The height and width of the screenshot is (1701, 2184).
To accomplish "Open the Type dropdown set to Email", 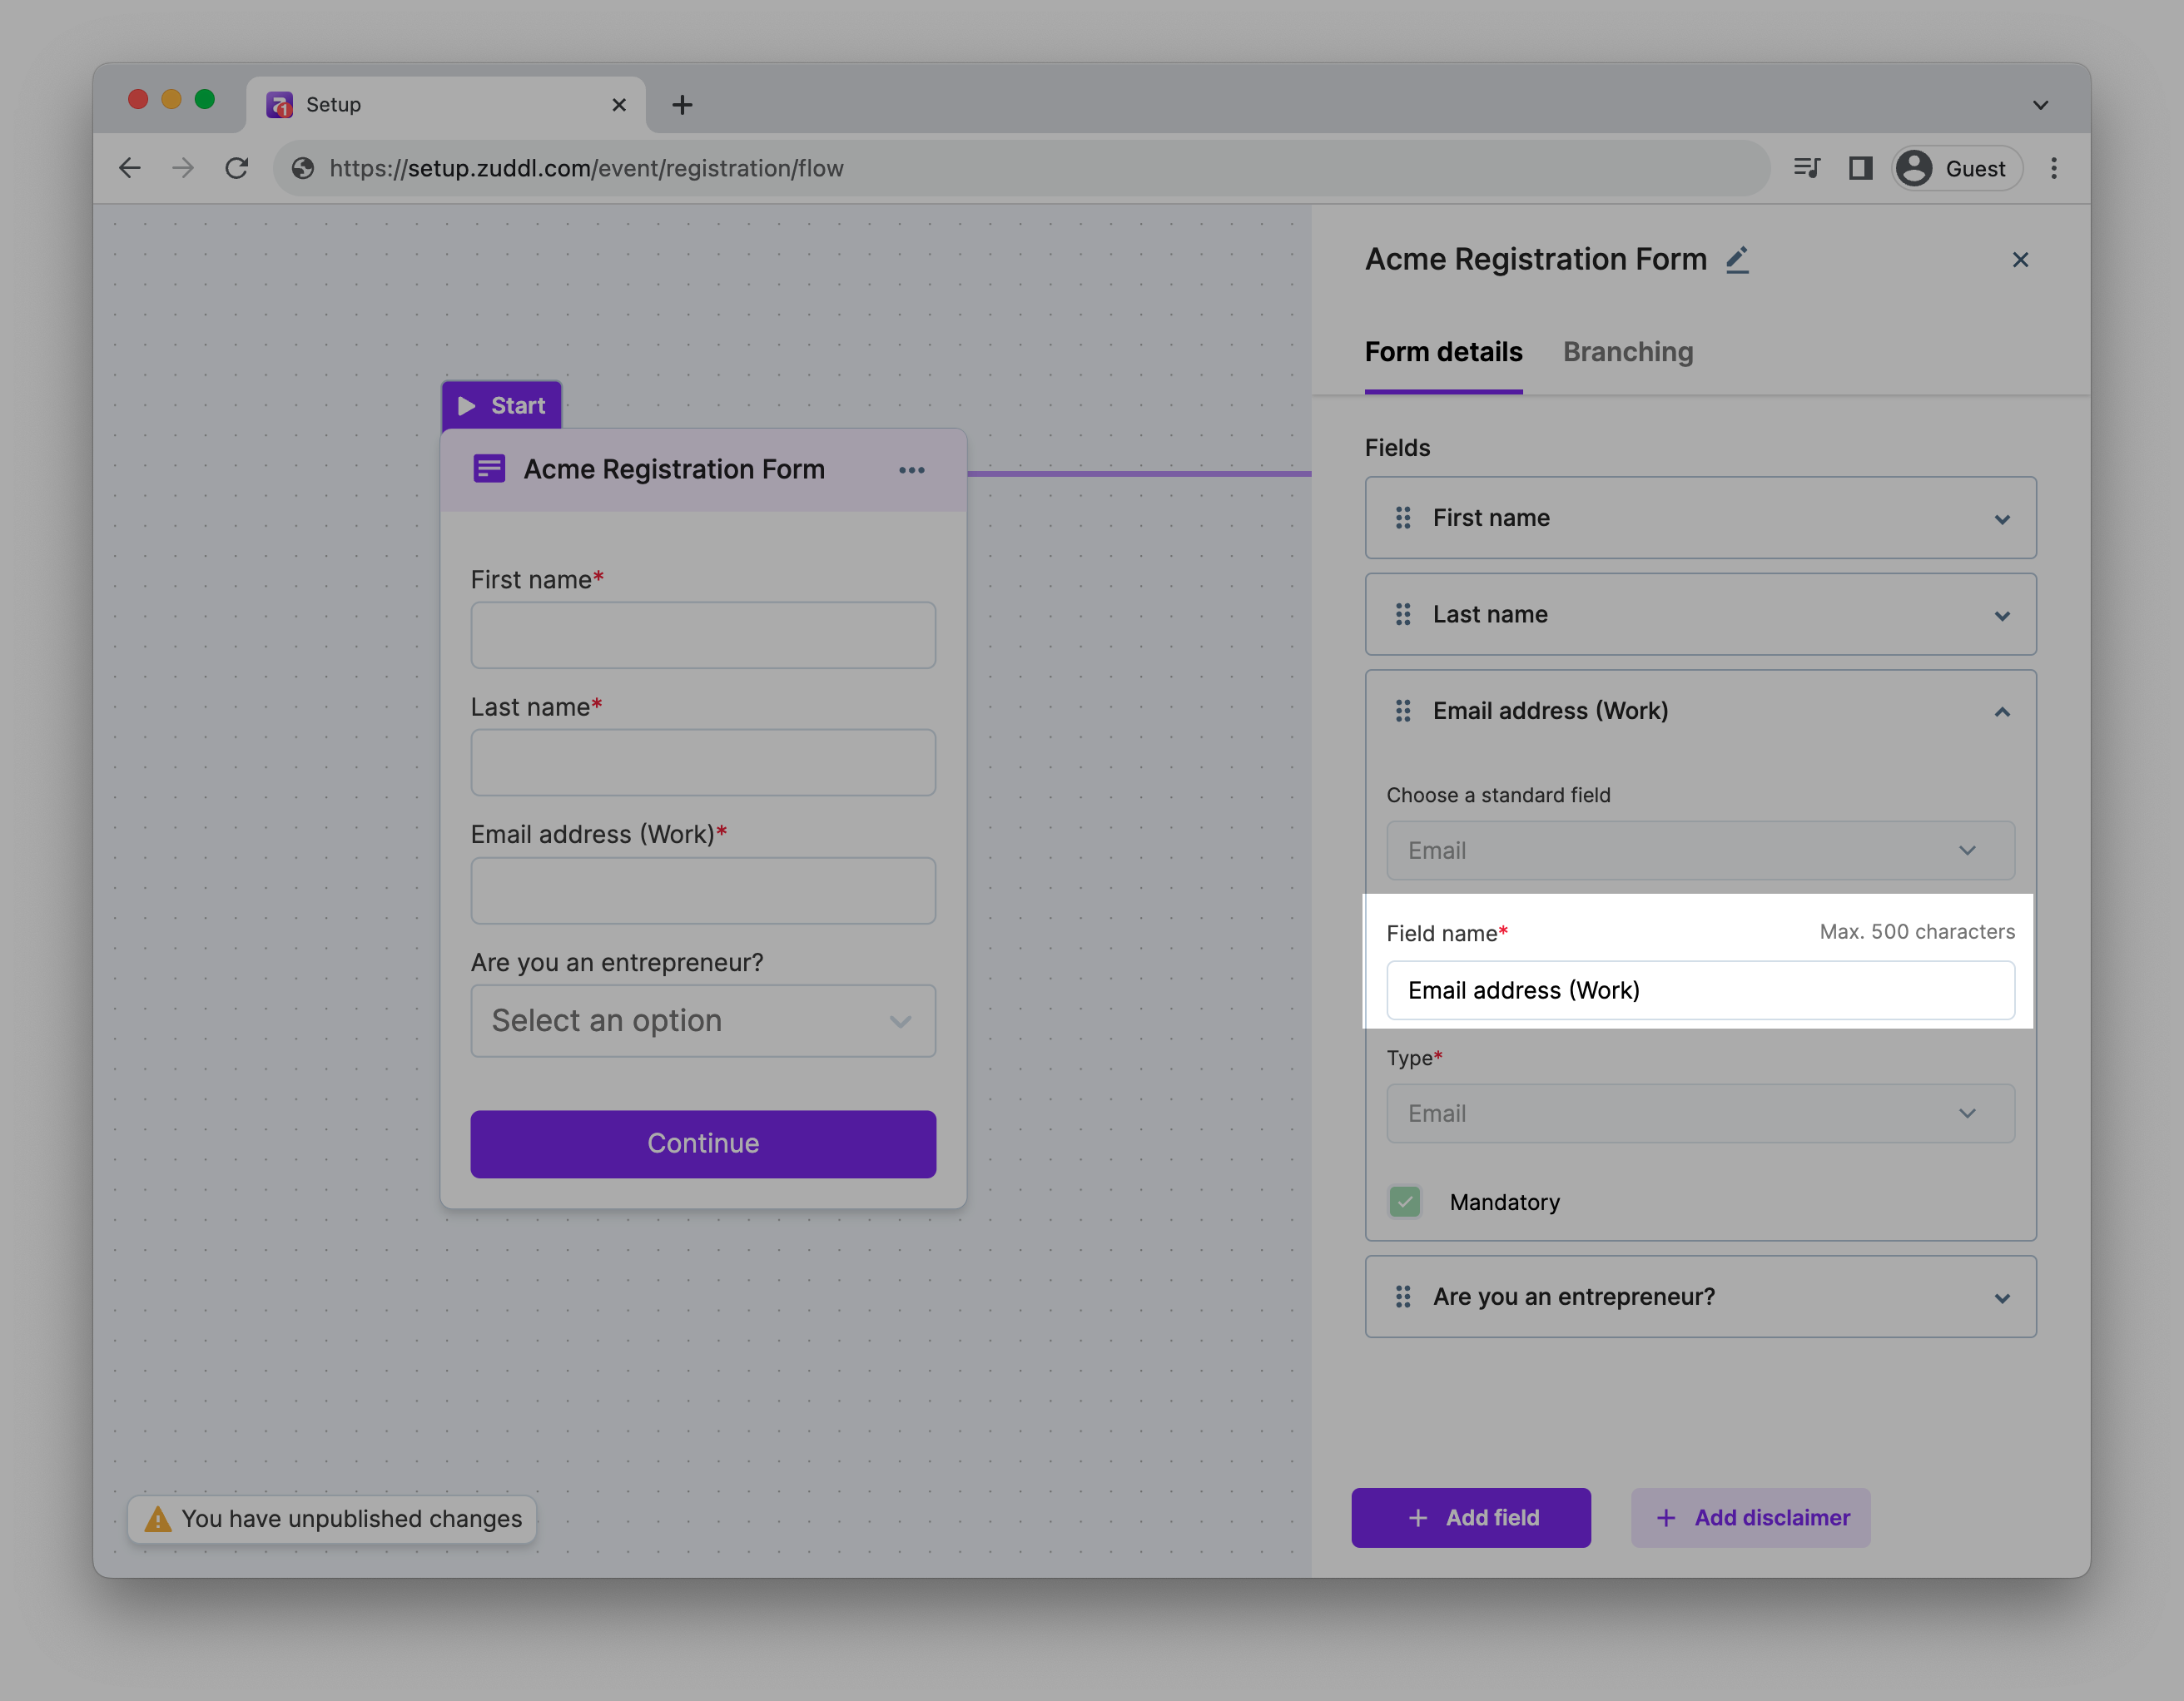I will click(1700, 1114).
